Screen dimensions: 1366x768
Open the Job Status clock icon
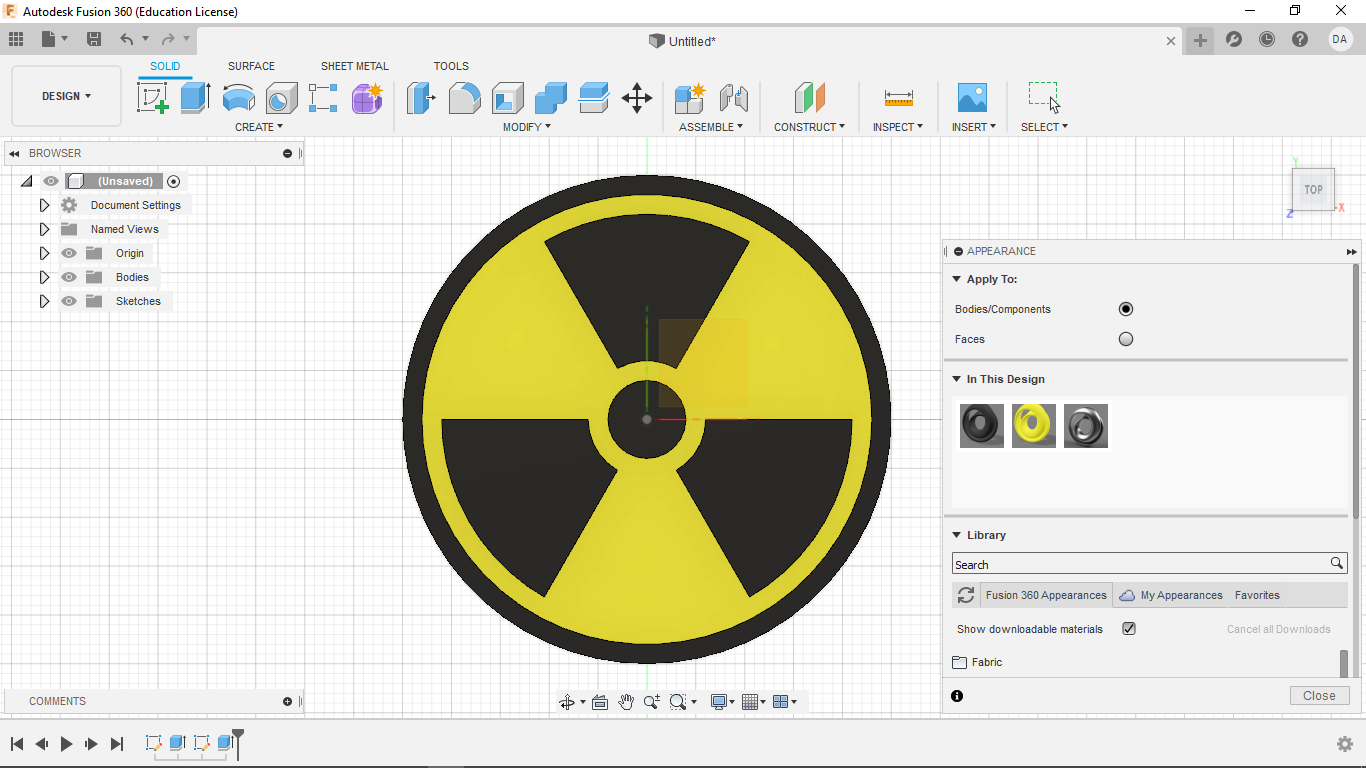[x=1267, y=40]
